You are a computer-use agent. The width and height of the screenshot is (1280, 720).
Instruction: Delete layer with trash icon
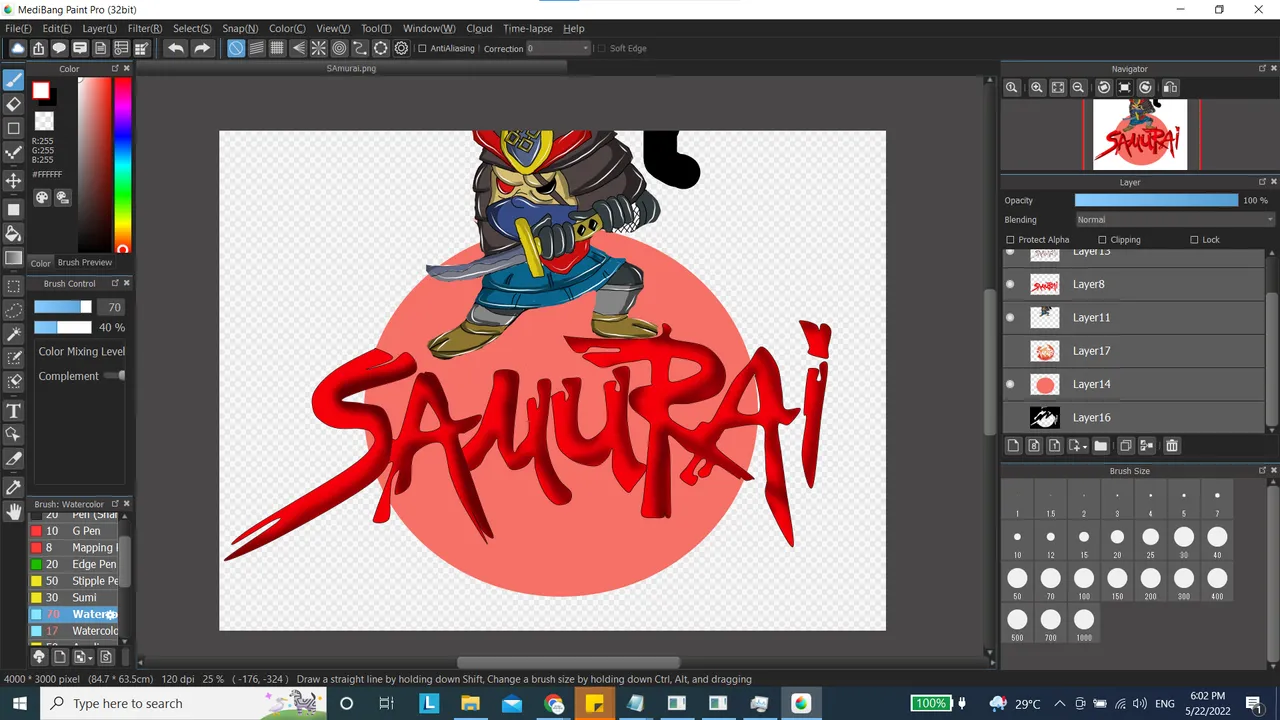tap(1172, 446)
